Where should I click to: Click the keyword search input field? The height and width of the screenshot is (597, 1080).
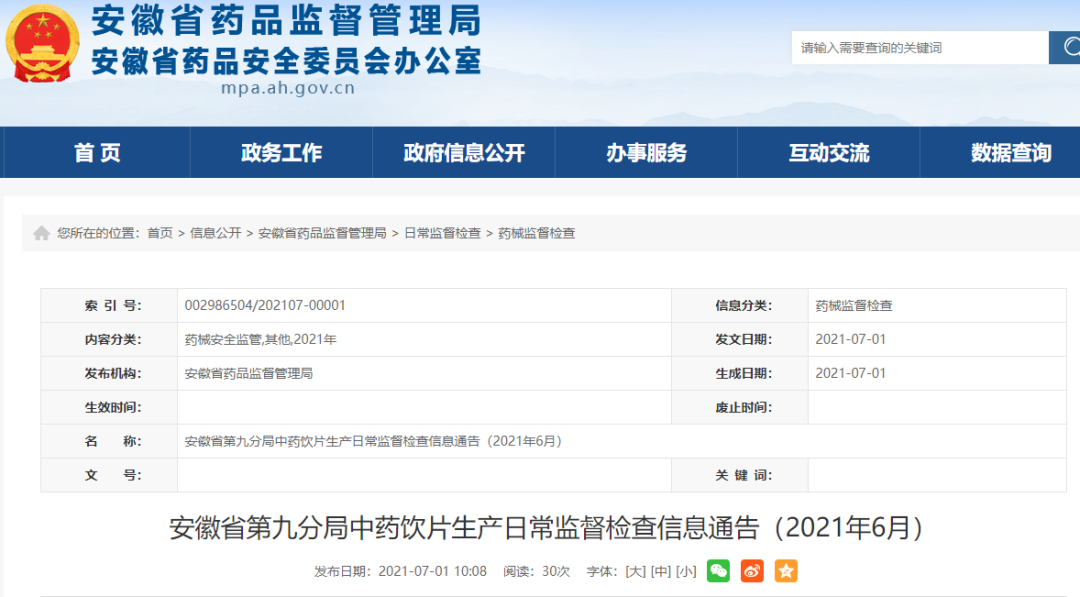pos(918,47)
